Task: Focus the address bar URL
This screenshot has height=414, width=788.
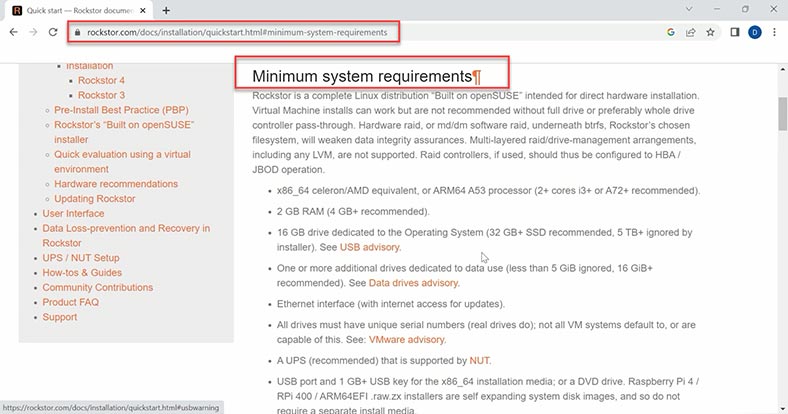Action: (x=237, y=32)
